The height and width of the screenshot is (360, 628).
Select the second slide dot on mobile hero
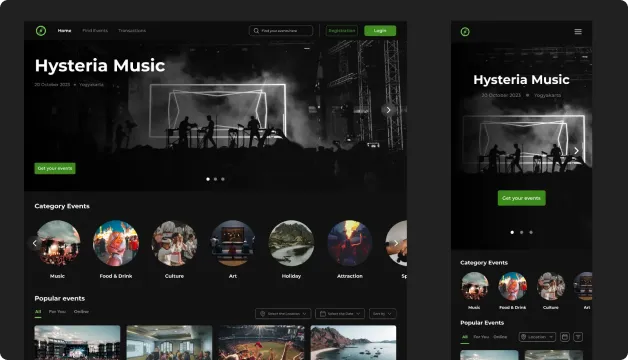521,232
